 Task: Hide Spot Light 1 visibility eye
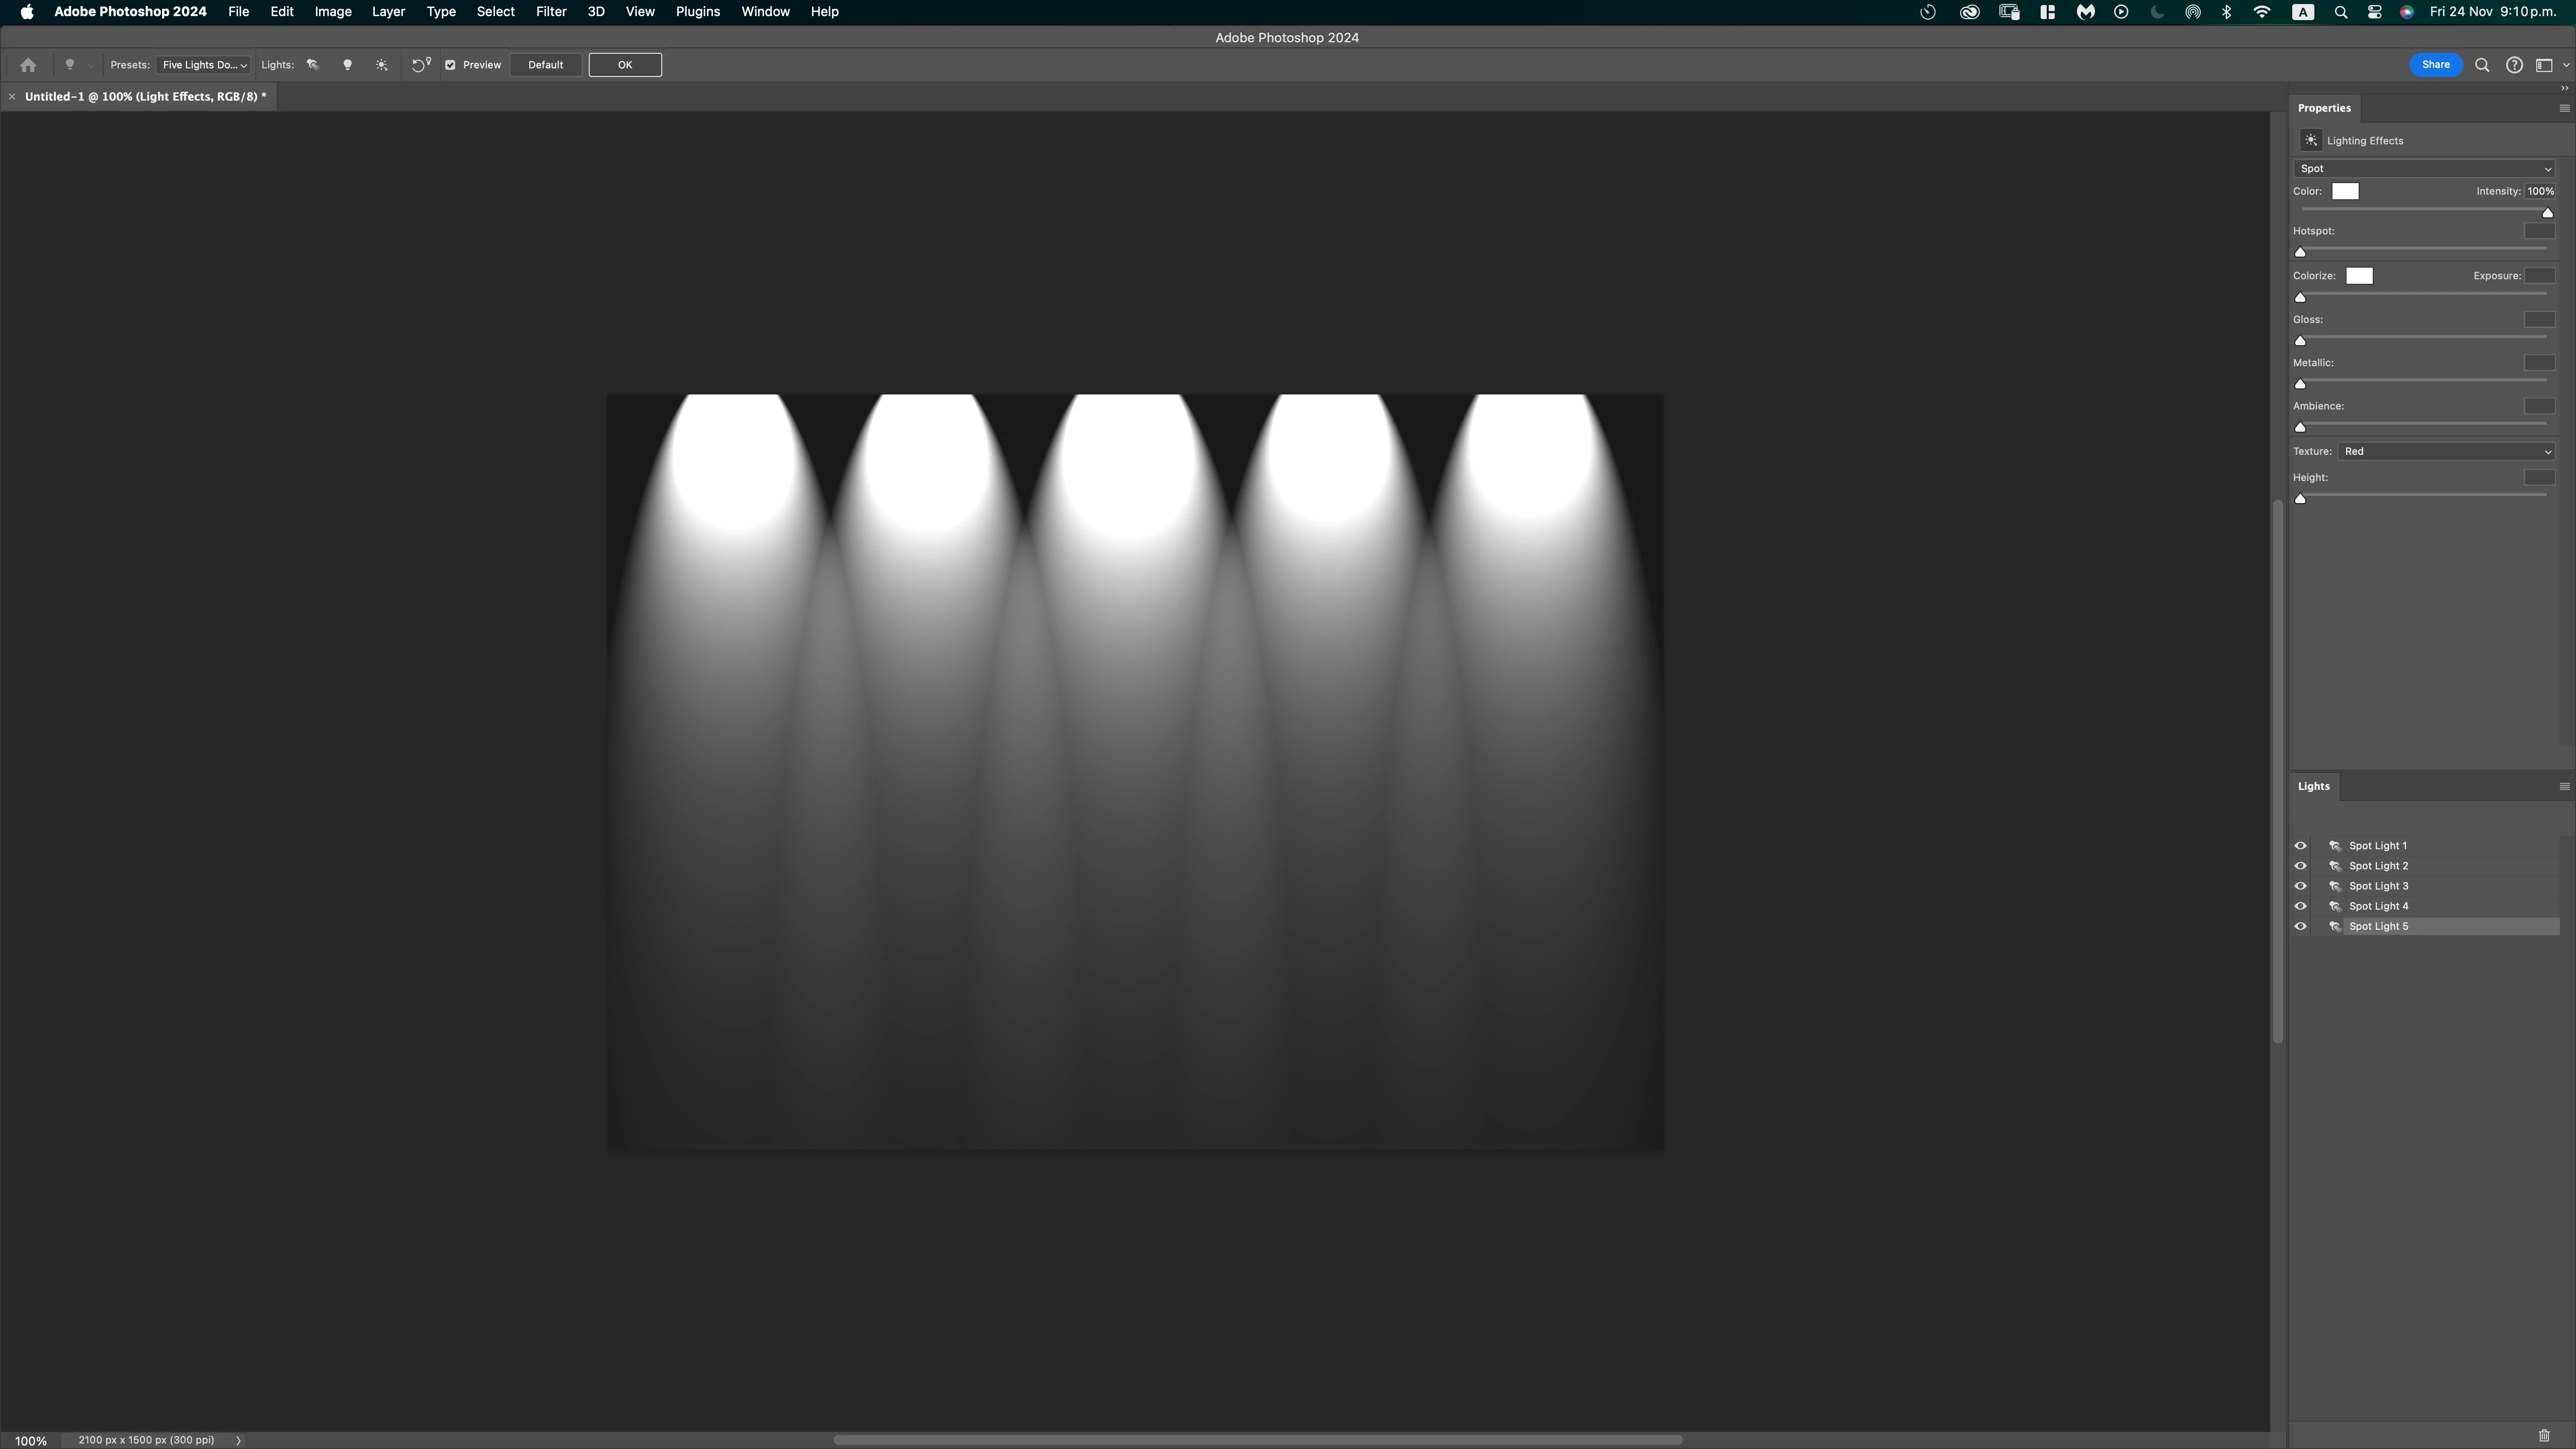2300,846
